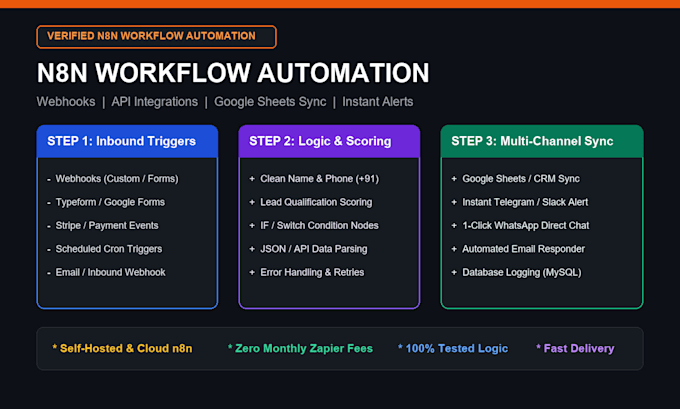The width and height of the screenshot is (680, 409).
Task: Click 'Typeform / Google Forms' item
Action: pyautogui.click(x=110, y=203)
